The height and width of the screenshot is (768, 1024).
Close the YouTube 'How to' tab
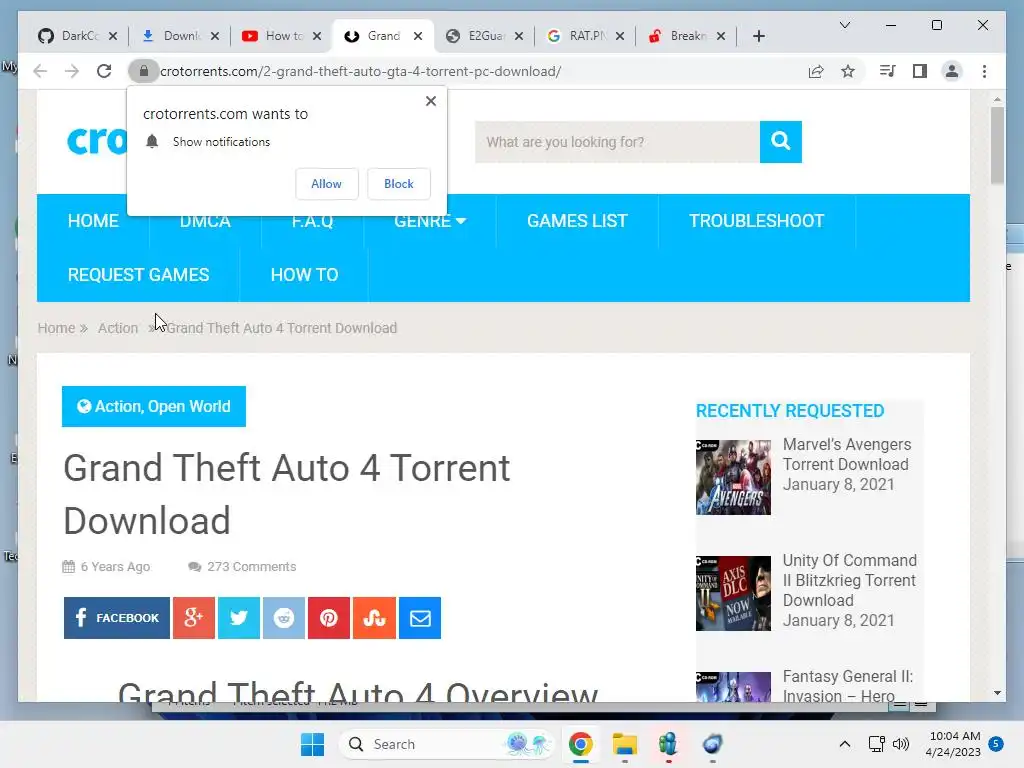tap(317, 36)
